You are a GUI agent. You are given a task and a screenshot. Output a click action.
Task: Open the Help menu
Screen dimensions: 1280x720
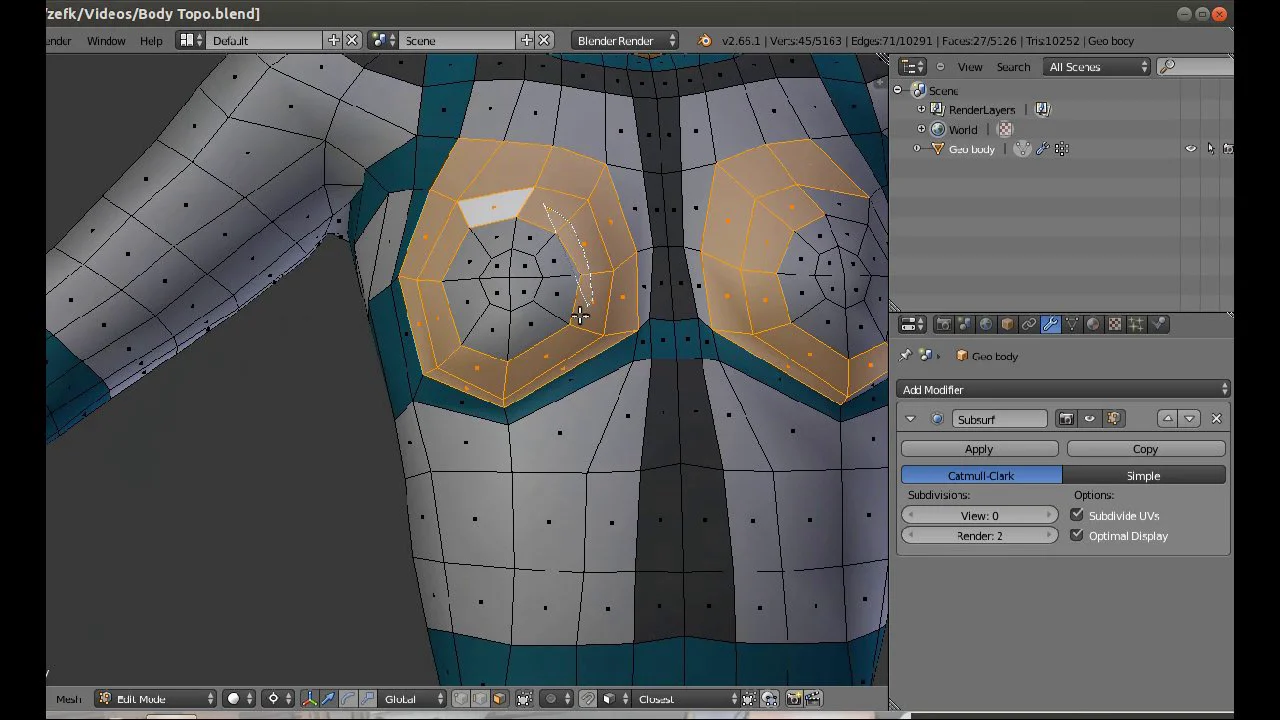pos(151,41)
